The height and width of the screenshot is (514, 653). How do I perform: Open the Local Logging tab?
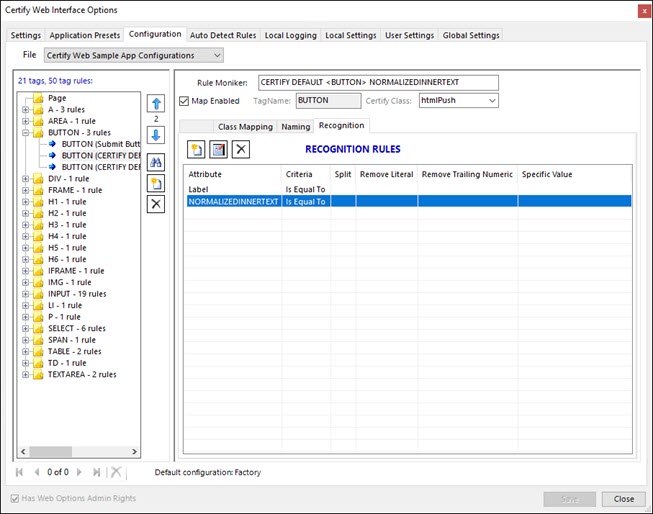coord(291,35)
